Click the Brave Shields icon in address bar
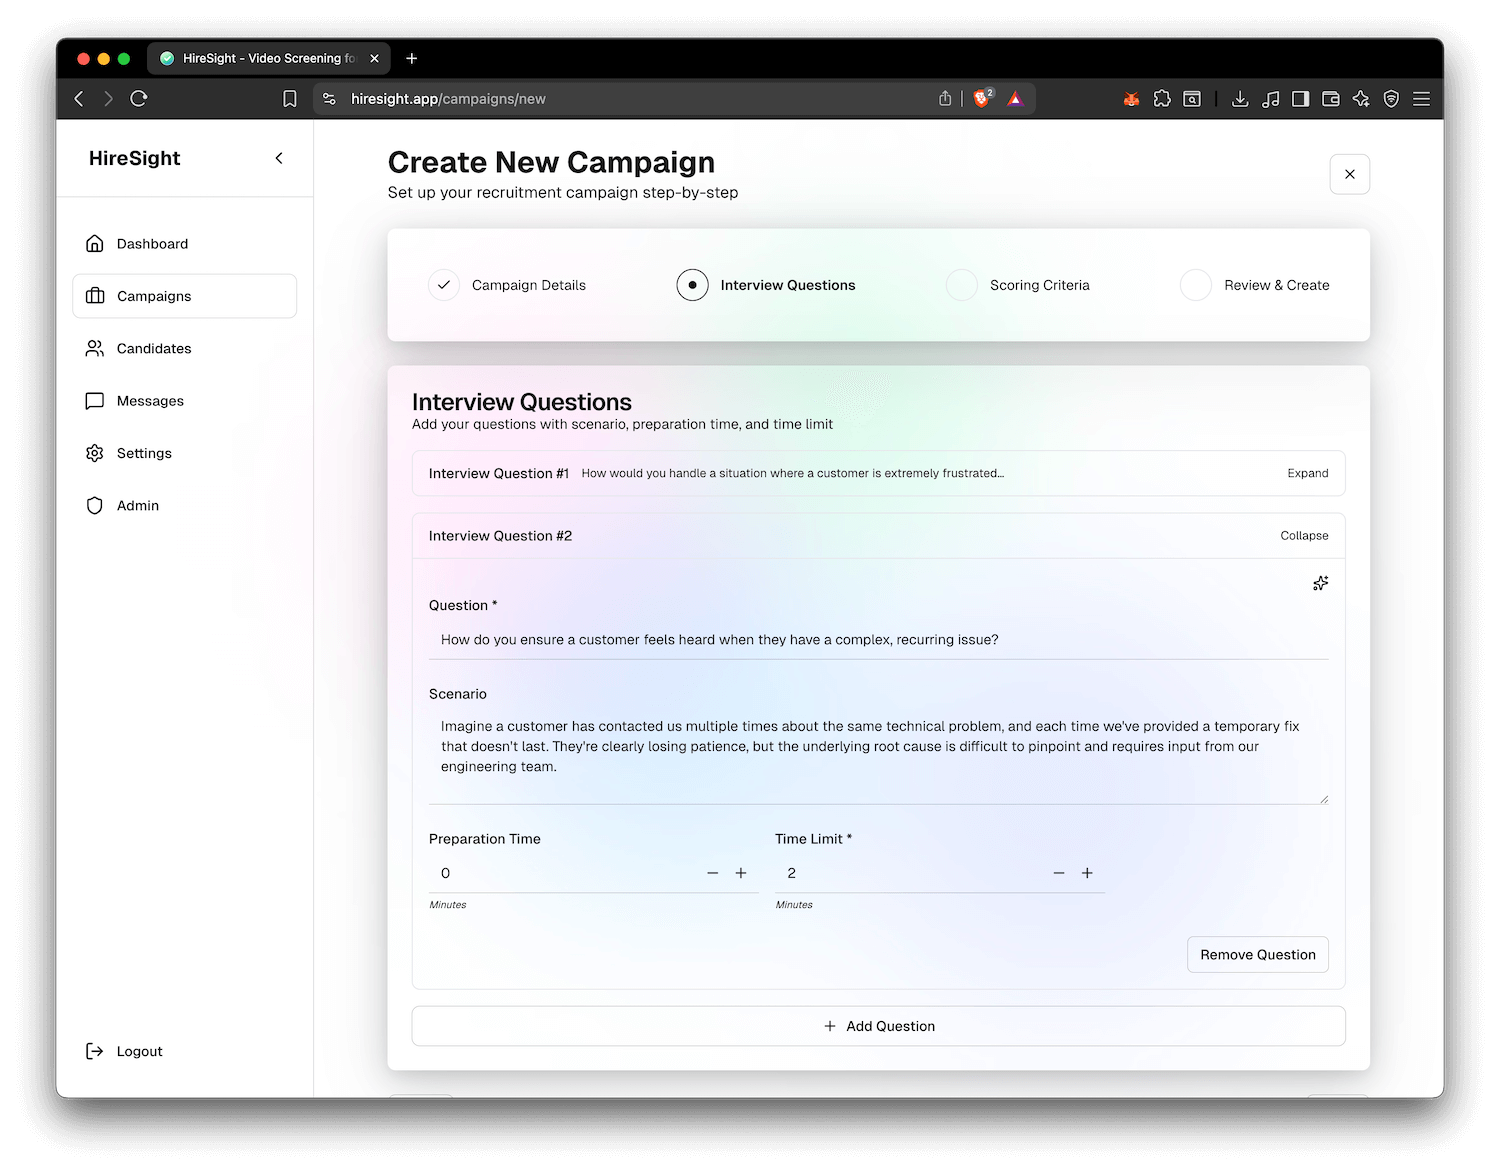Image resolution: width=1500 pixels, height=1172 pixels. point(982,98)
